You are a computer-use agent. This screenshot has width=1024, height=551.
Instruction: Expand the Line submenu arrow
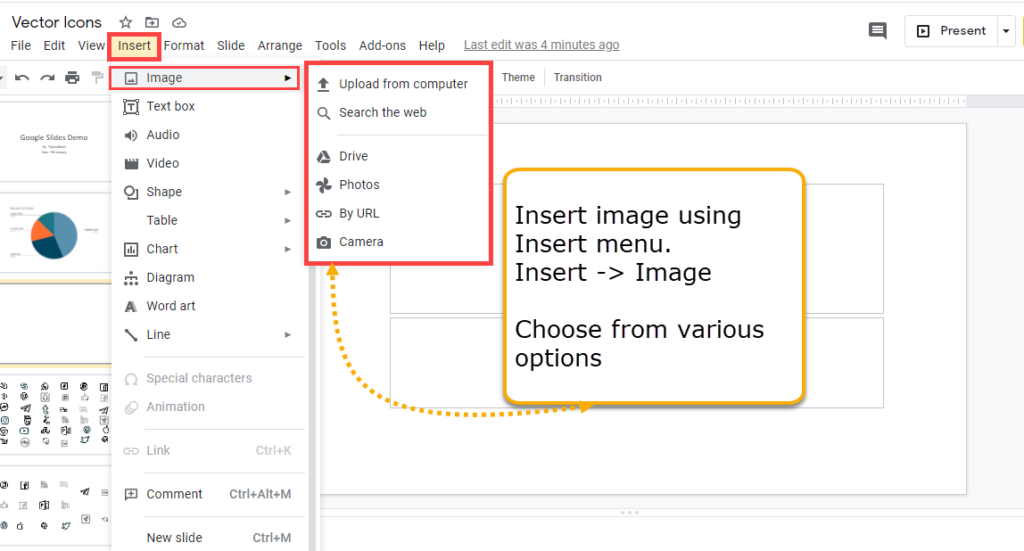click(x=287, y=335)
